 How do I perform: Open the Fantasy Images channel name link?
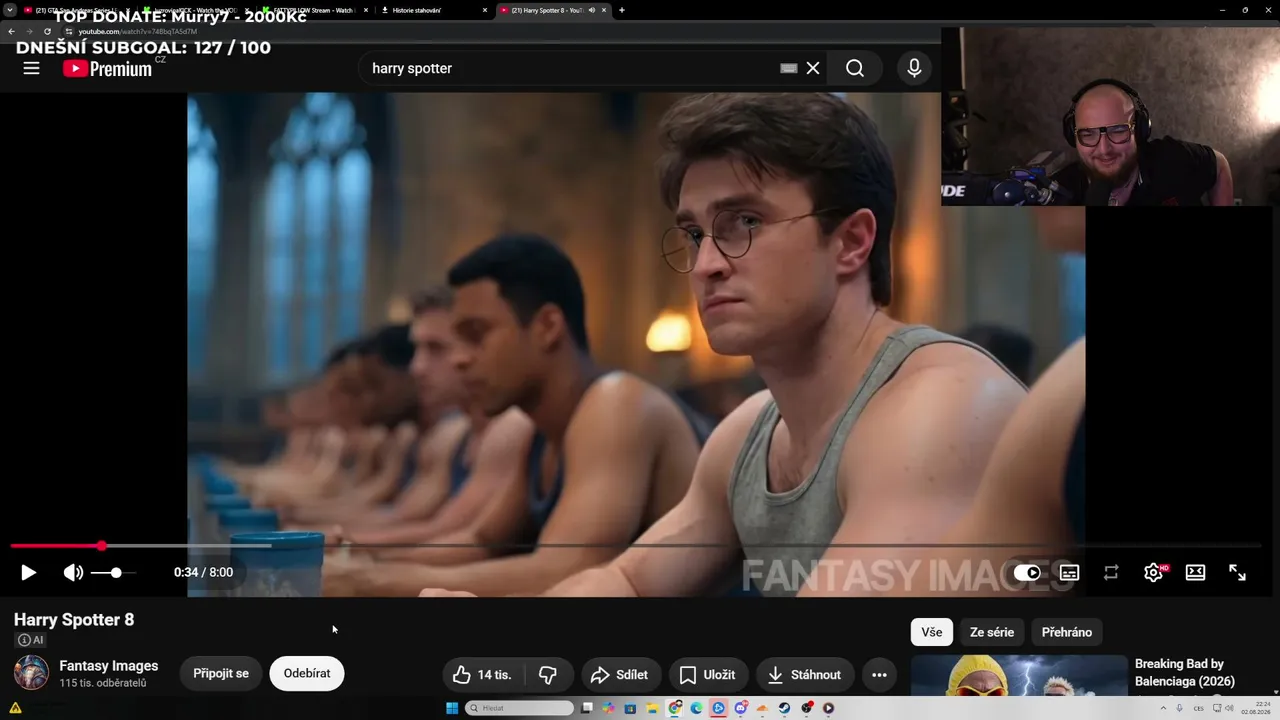click(109, 666)
